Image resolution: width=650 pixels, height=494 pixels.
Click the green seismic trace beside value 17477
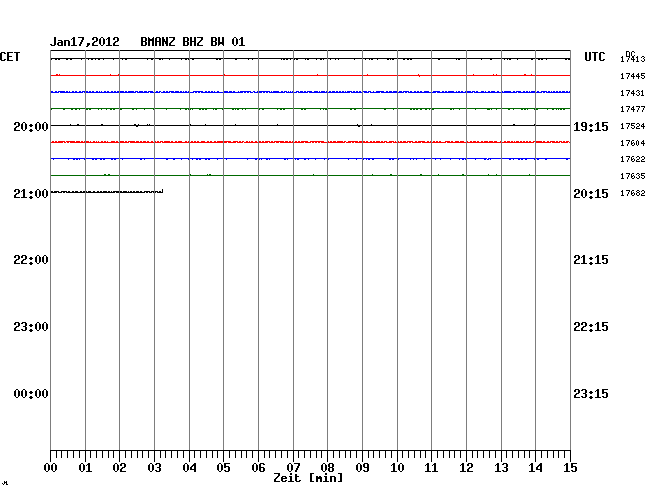pyautogui.click(x=310, y=109)
